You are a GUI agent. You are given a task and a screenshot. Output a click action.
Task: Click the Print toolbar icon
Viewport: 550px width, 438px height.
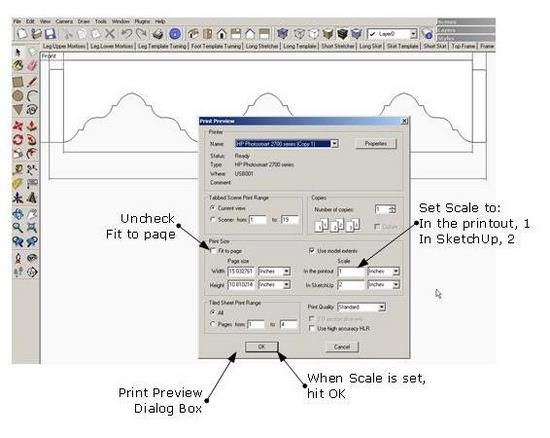(x=158, y=34)
